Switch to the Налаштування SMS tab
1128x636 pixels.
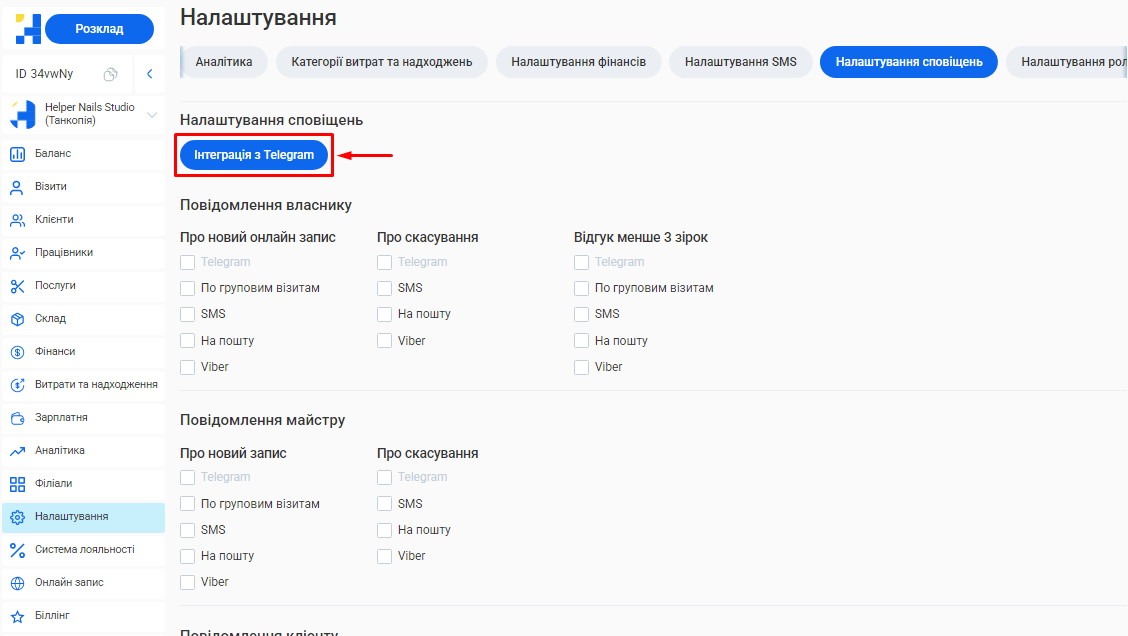pos(740,62)
